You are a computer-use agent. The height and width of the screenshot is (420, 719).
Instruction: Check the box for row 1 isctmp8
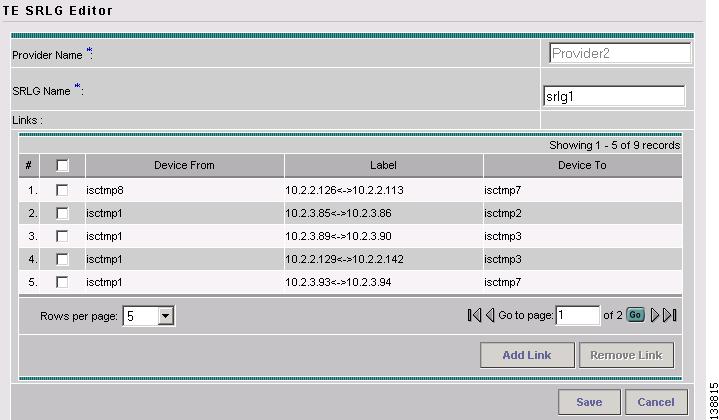click(62, 190)
